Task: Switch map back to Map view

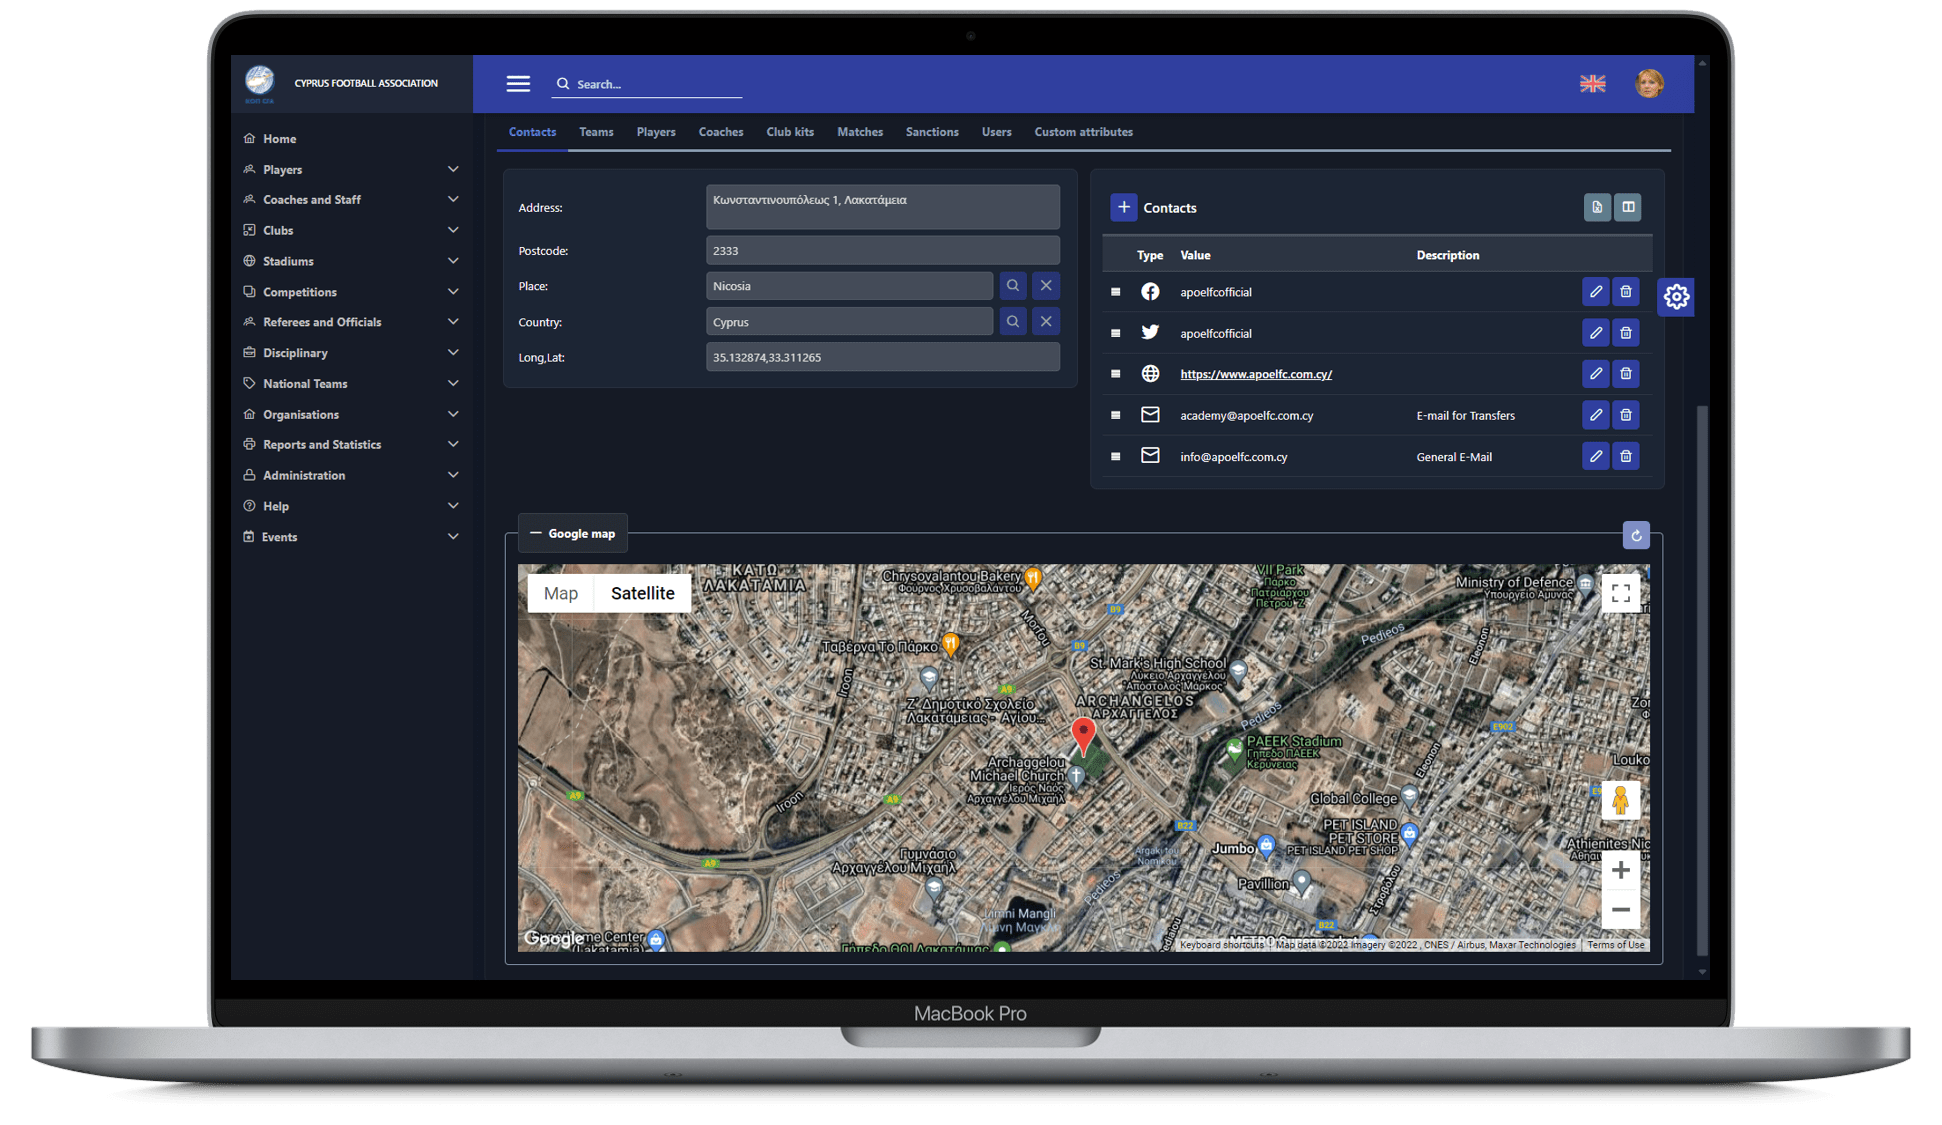Action: tap(560, 592)
